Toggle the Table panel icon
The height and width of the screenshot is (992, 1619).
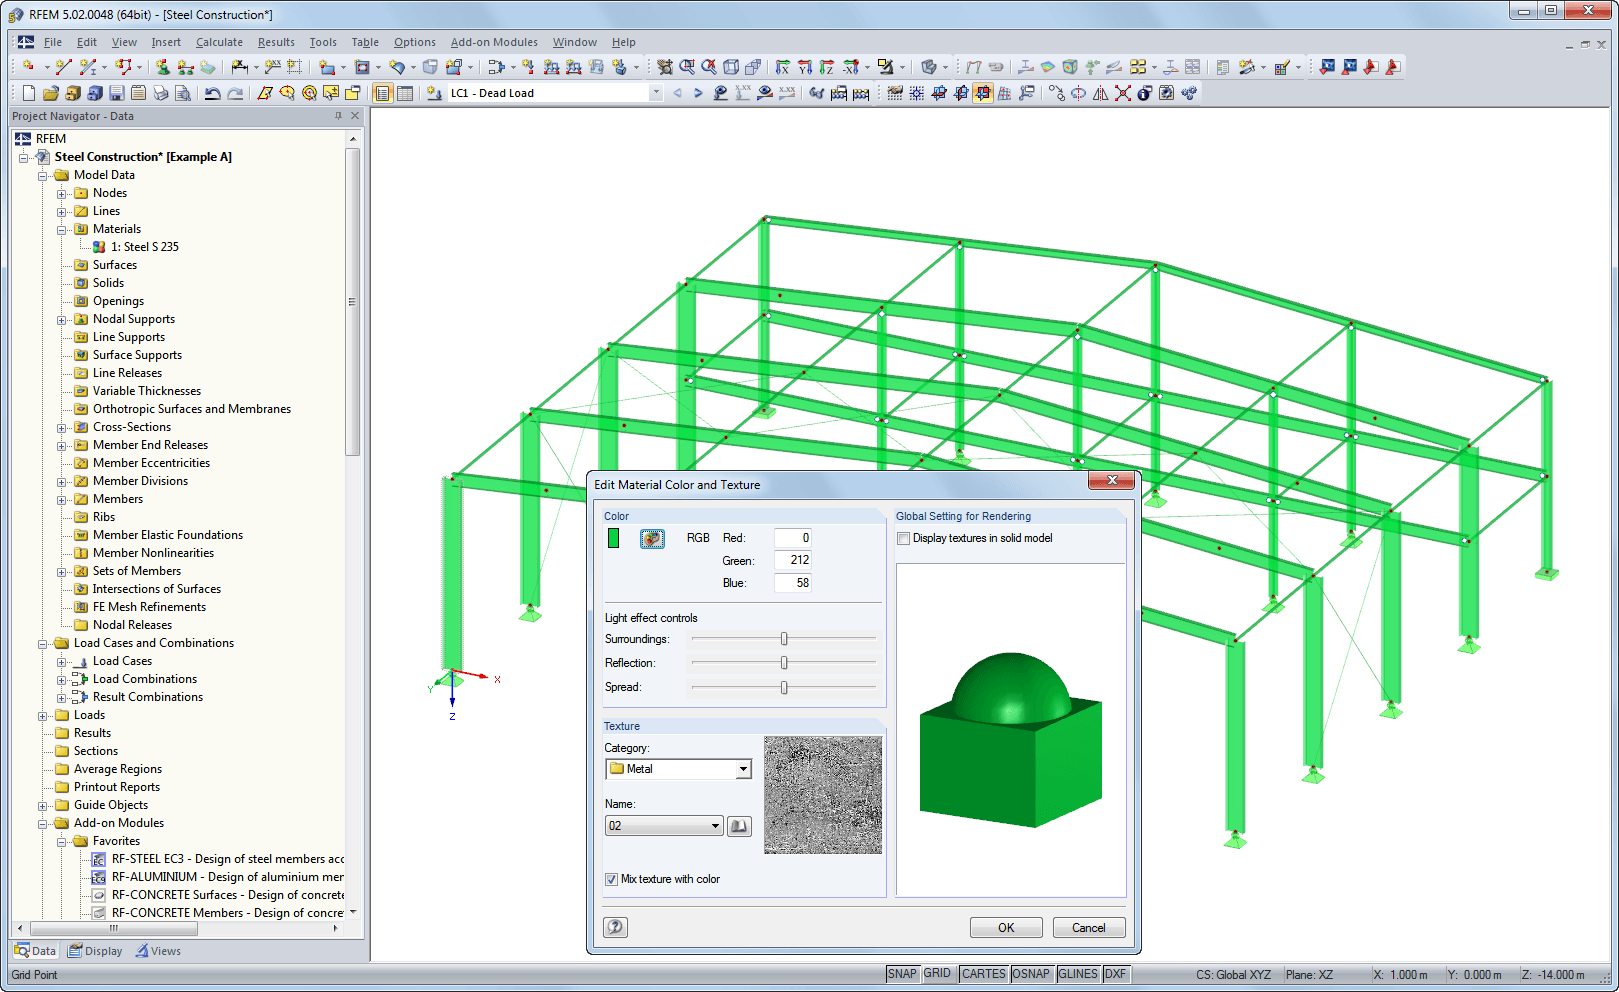point(404,93)
